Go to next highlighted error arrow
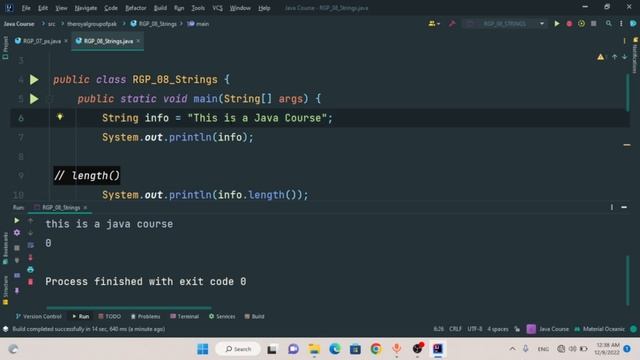This screenshot has height=360, width=640. click(624, 57)
